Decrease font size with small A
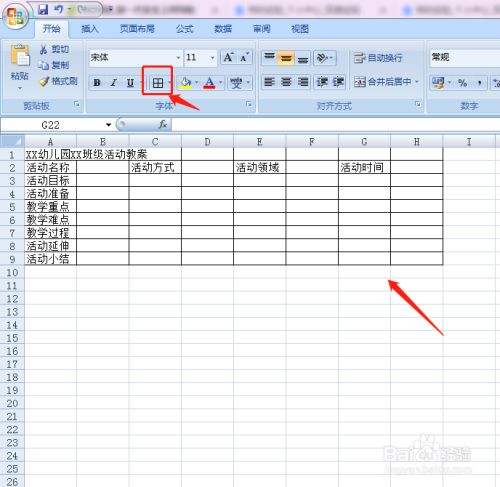 coord(244,57)
